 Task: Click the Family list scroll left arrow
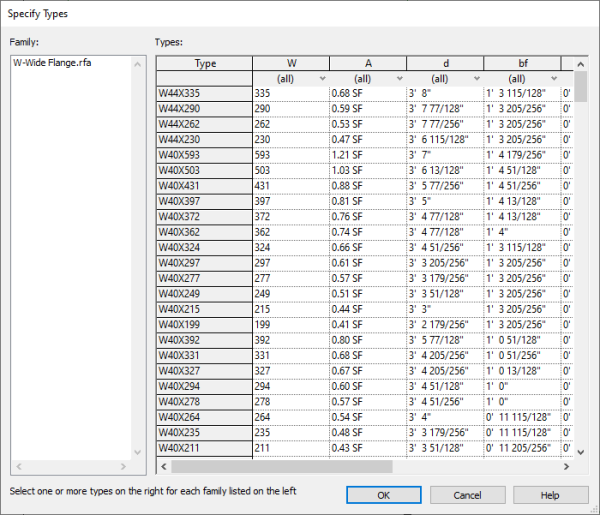[x=16, y=467]
